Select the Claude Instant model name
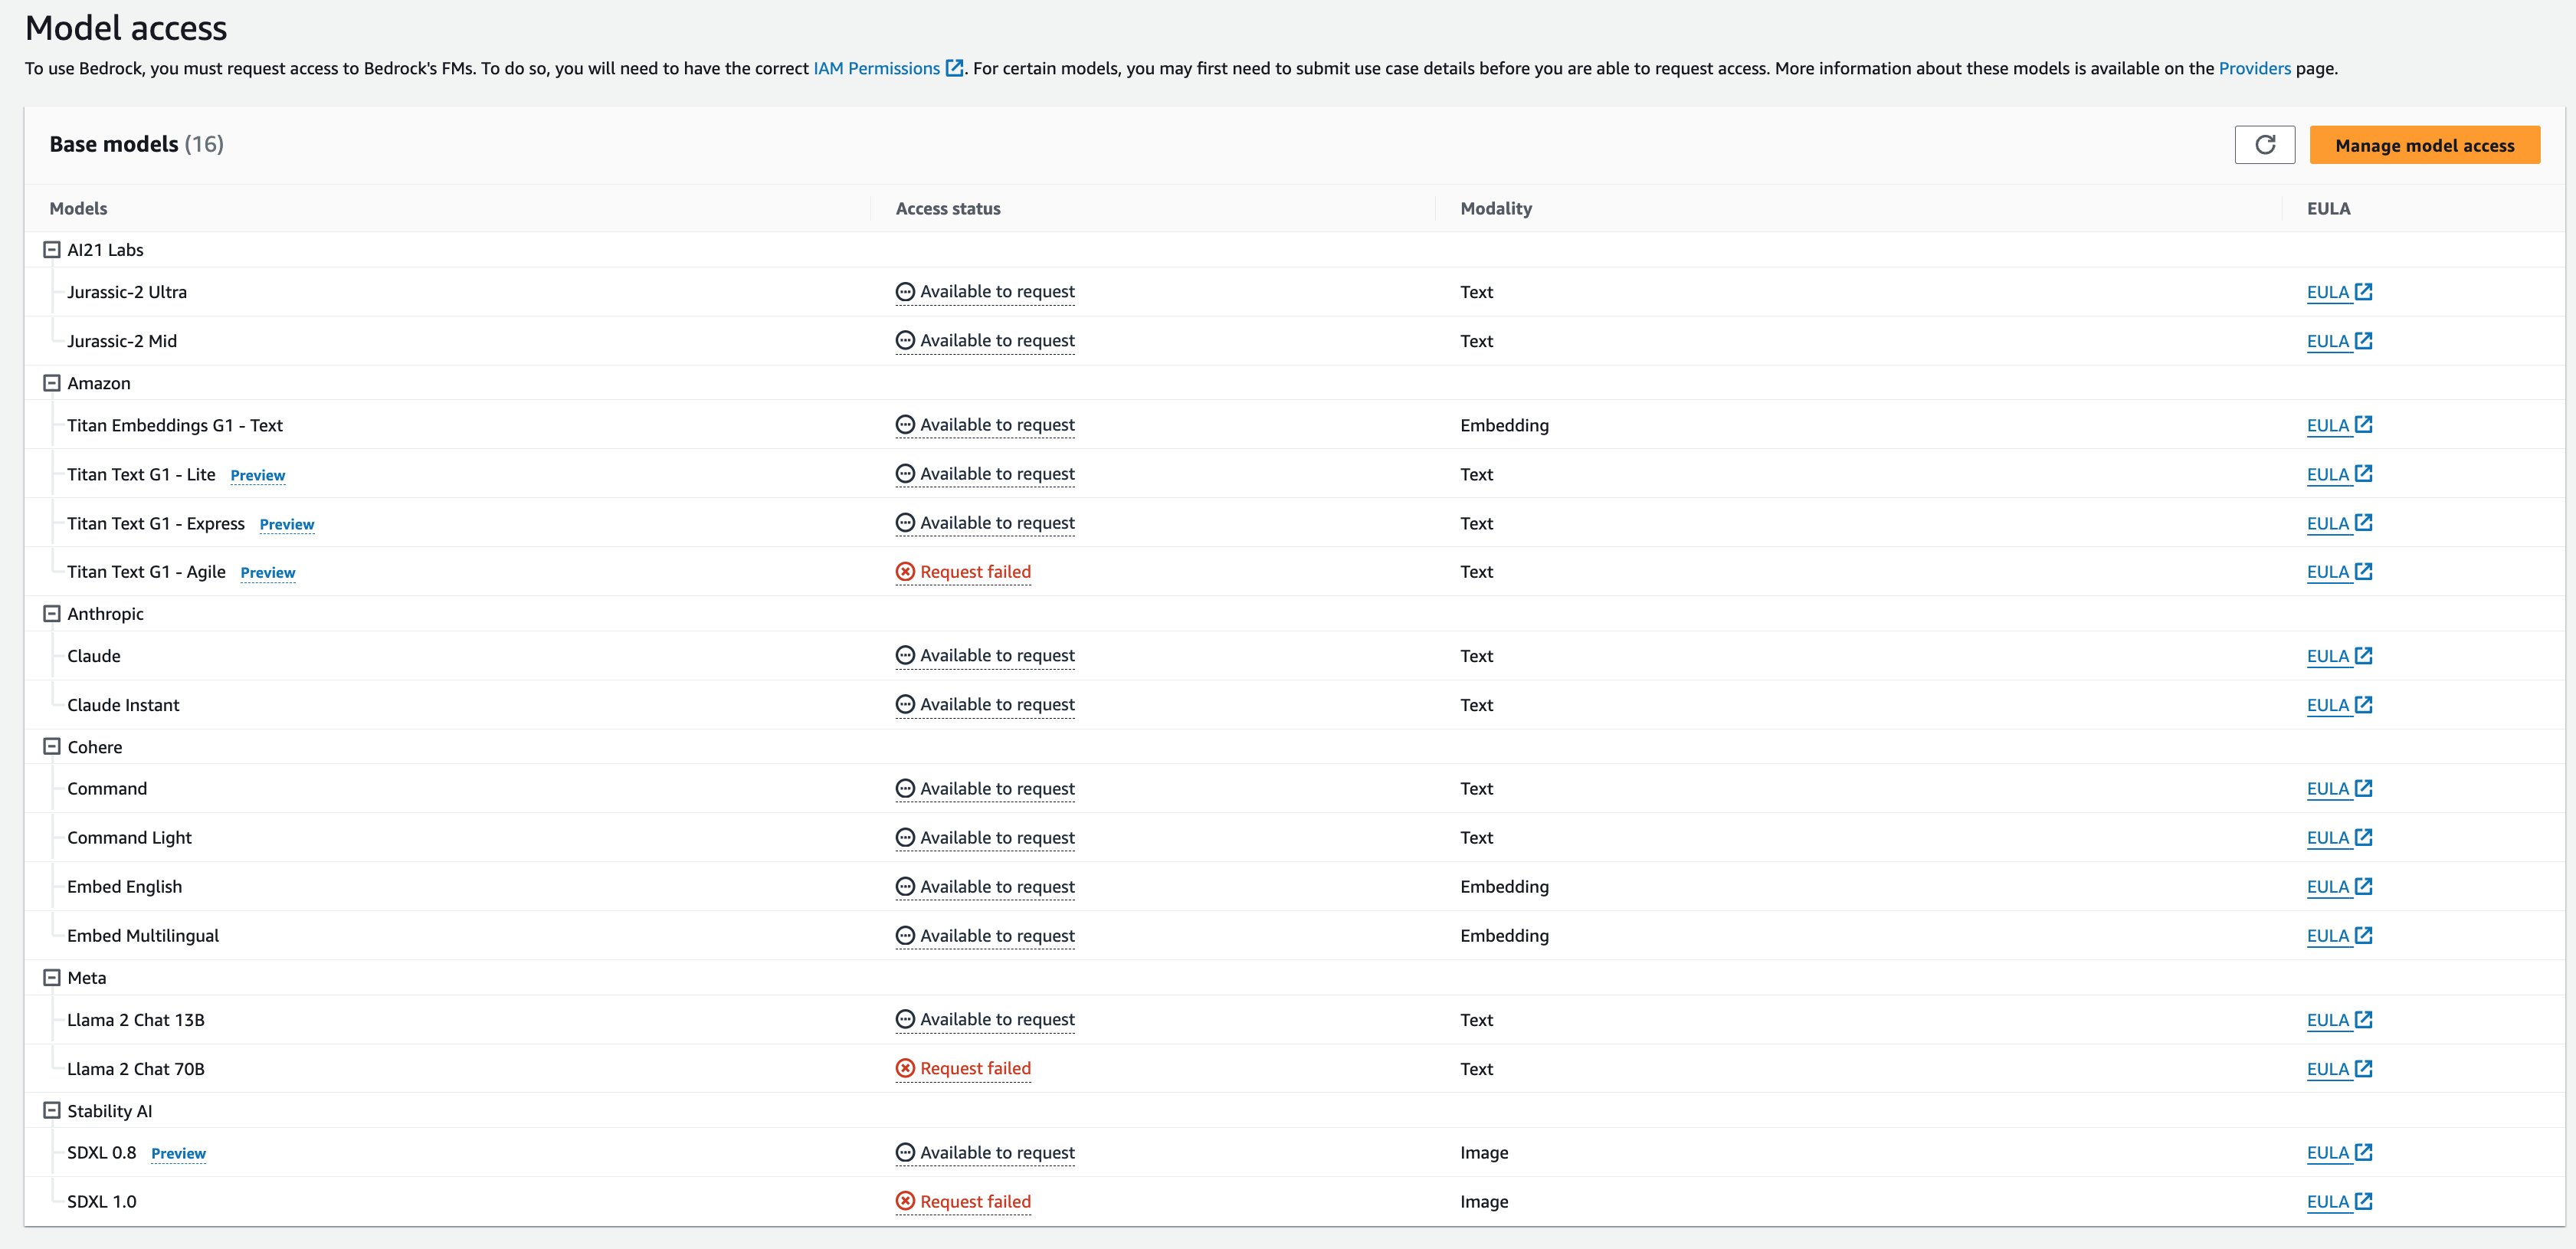This screenshot has height=1249, width=2576. 123,705
